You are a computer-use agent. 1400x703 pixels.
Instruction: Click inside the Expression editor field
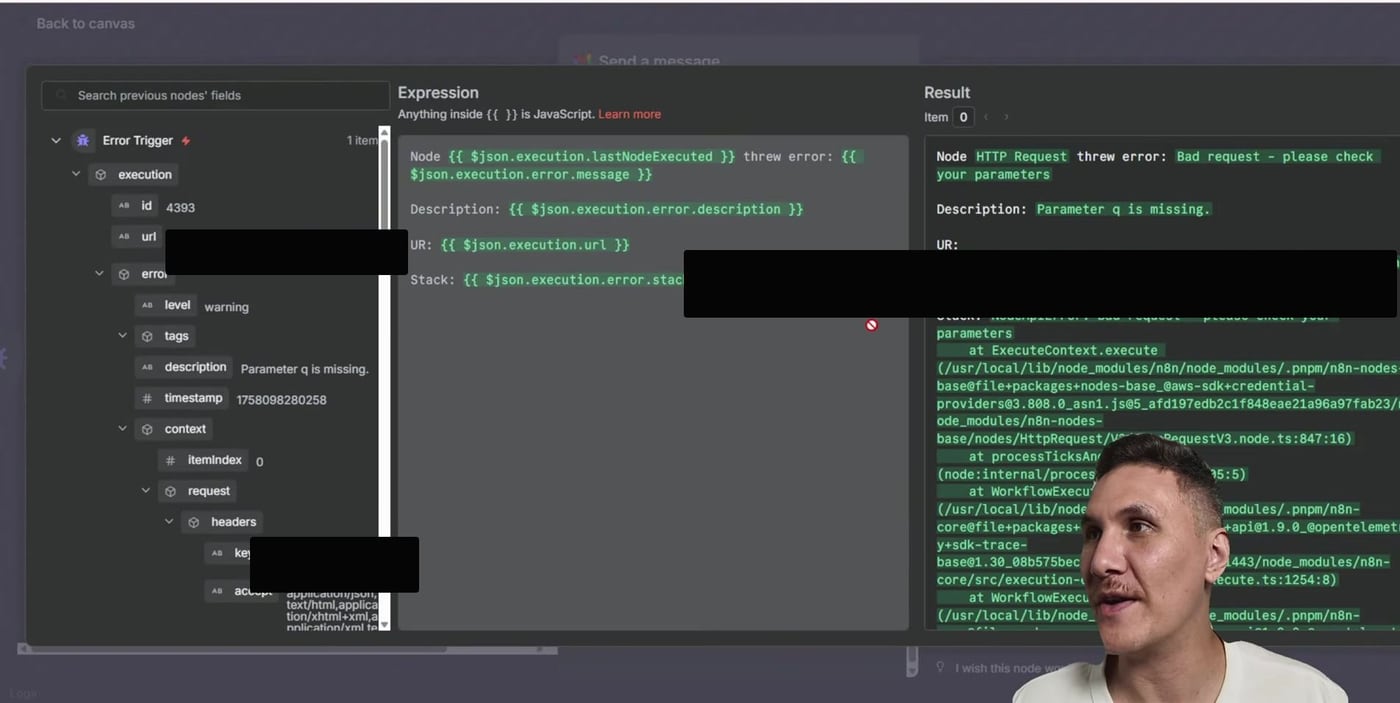click(x=653, y=383)
